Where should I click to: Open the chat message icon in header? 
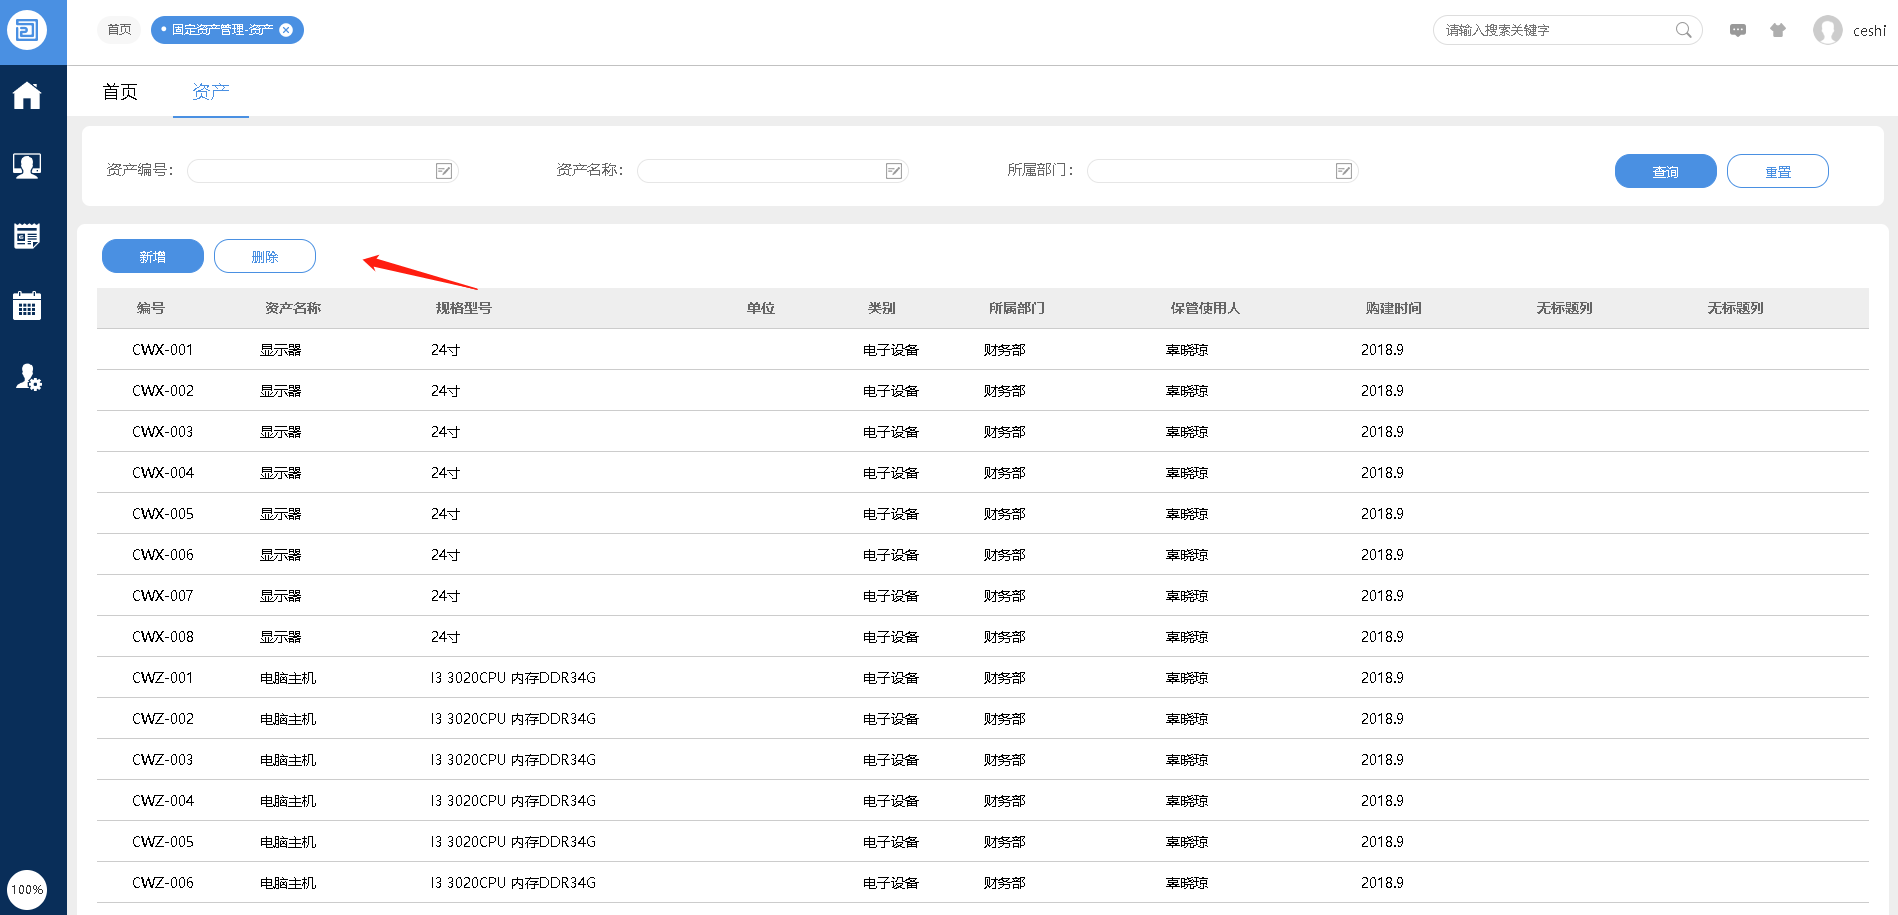click(1738, 30)
